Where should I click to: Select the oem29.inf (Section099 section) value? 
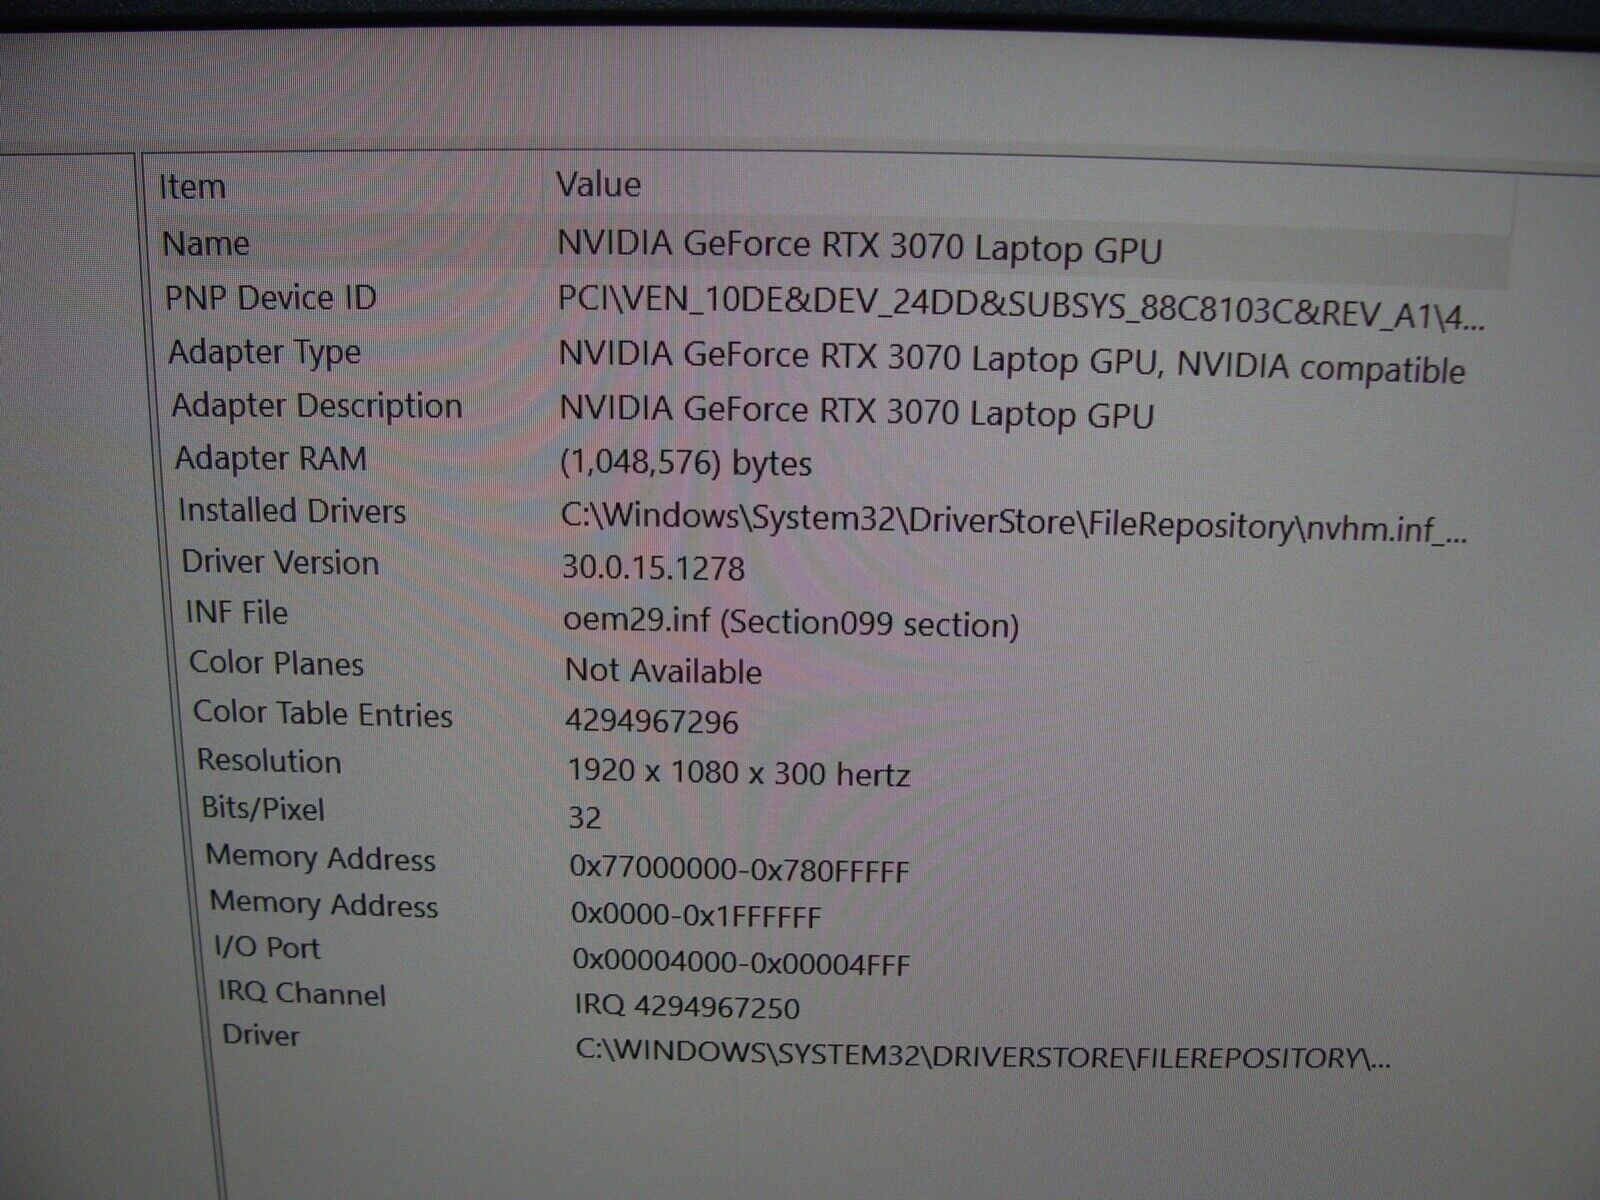(791, 623)
